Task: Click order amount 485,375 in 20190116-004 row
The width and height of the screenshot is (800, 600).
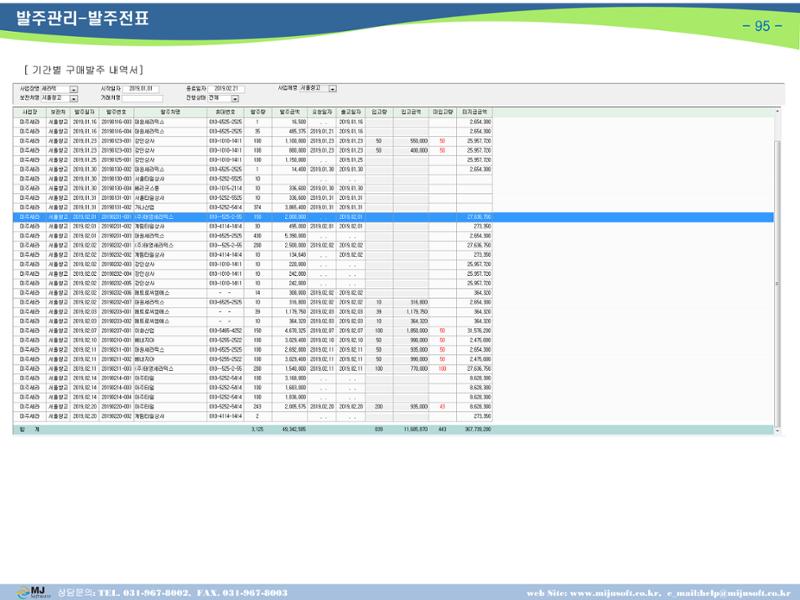Action: pyautogui.click(x=297, y=132)
